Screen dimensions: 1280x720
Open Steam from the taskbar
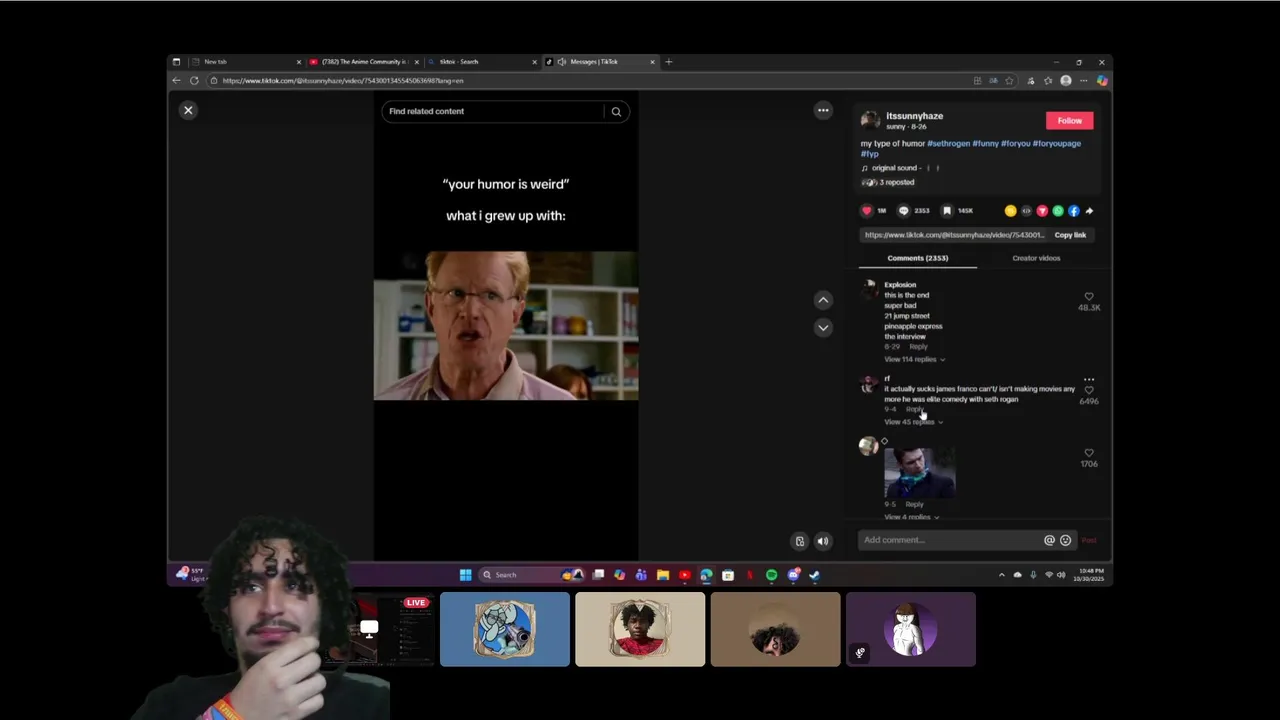(815, 575)
